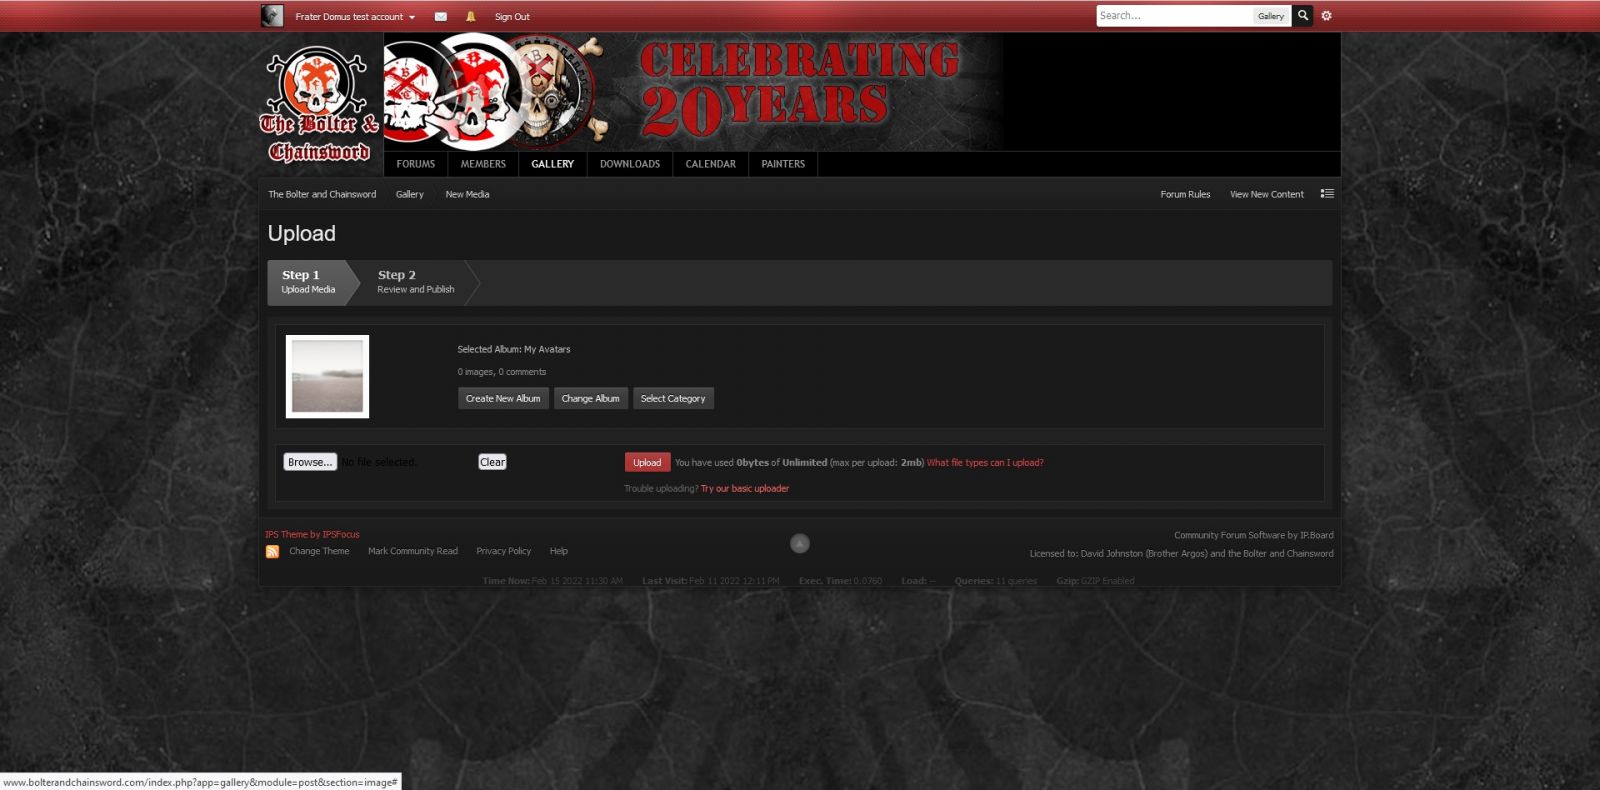Click the My Avatars album thumbnail
The width and height of the screenshot is (1600, 790).
[327, 376]
